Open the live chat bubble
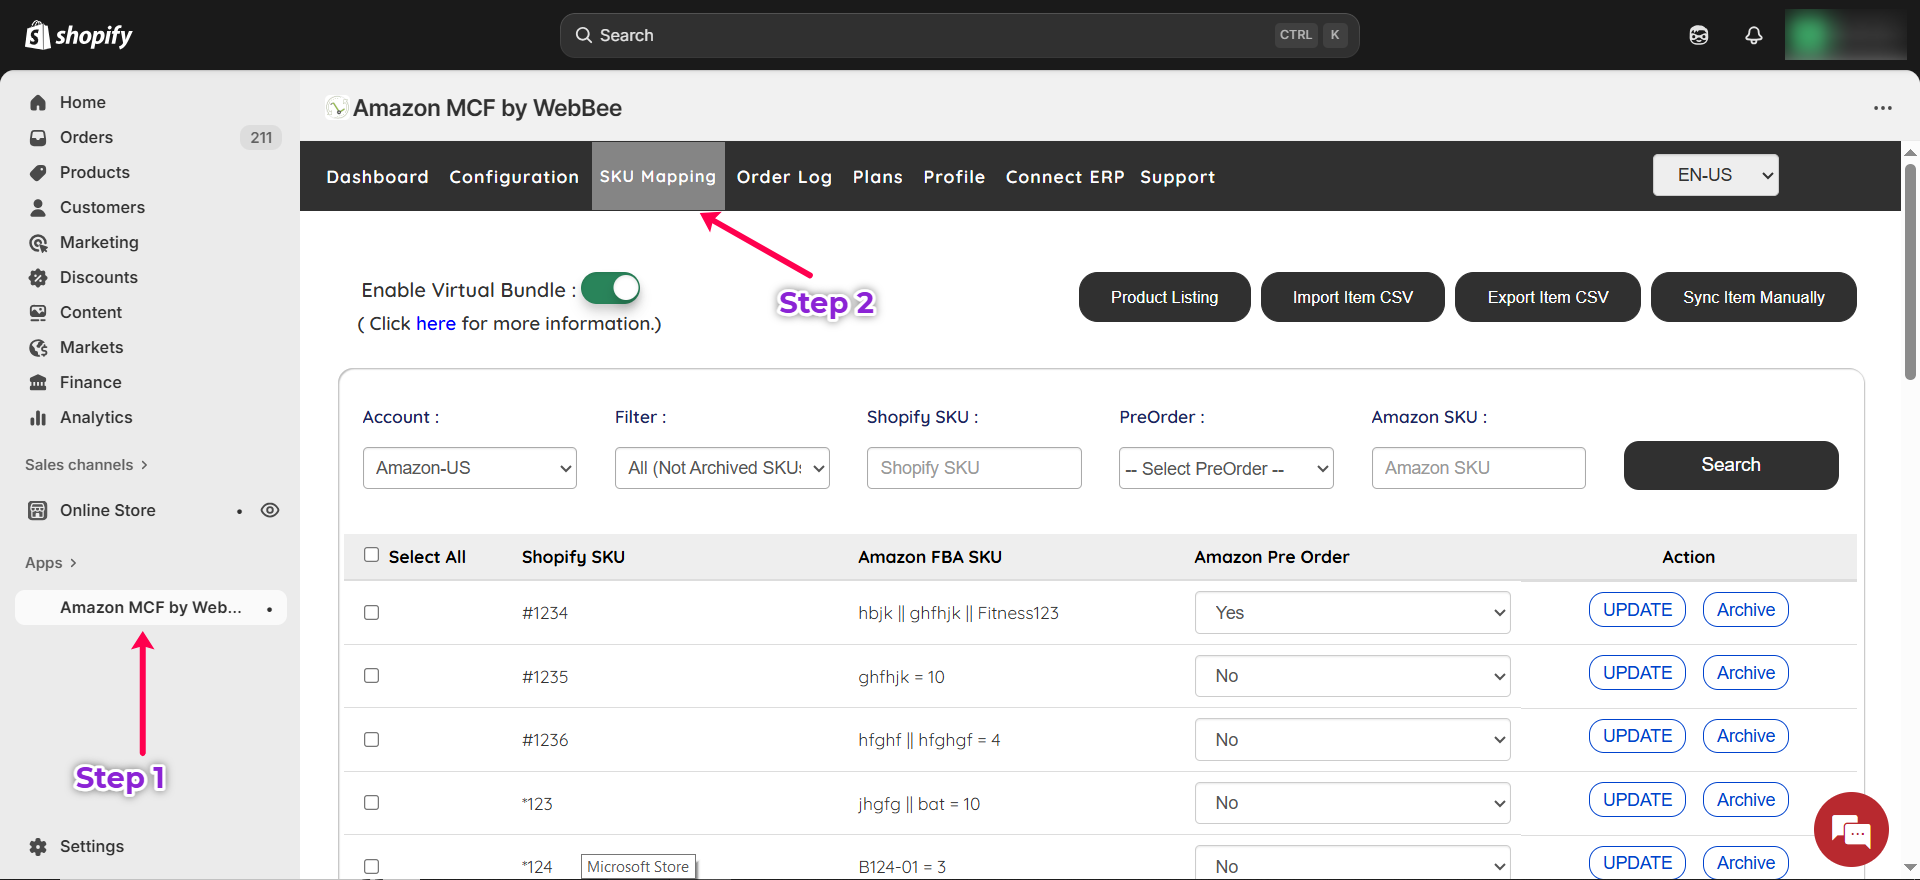Screen dimensions: 1920x880 click(x=1850, y=829)
